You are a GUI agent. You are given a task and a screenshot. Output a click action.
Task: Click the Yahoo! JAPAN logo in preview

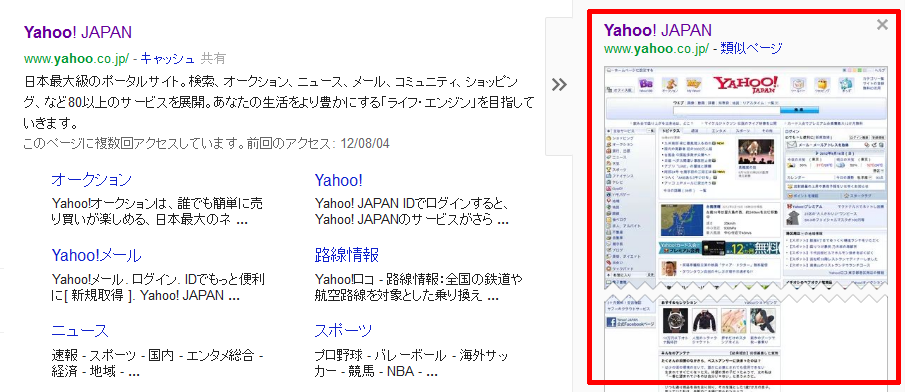pos(746,85)
